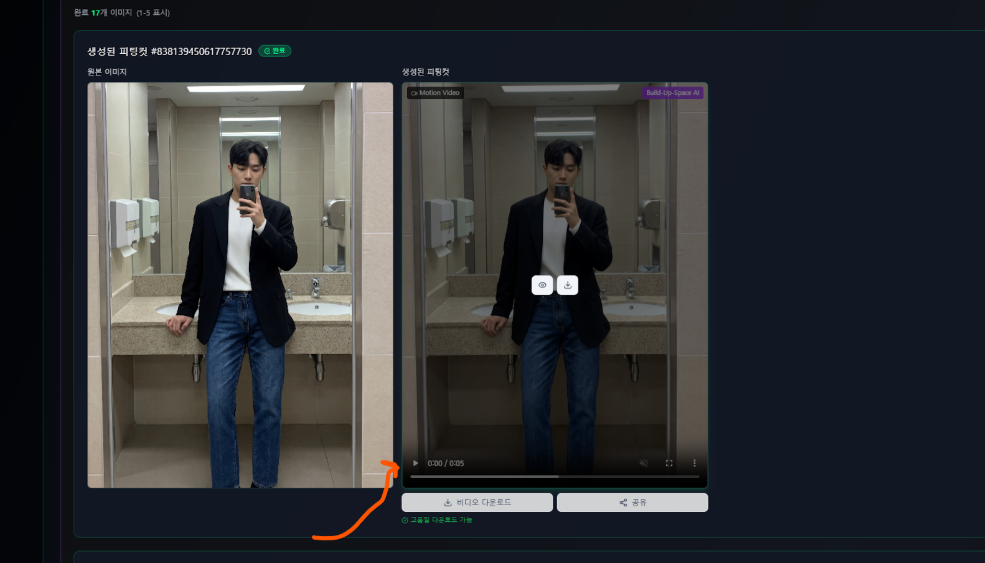Select the fitting cut ID #838139450617757730
985x563 pixels.
coord(202,52)
